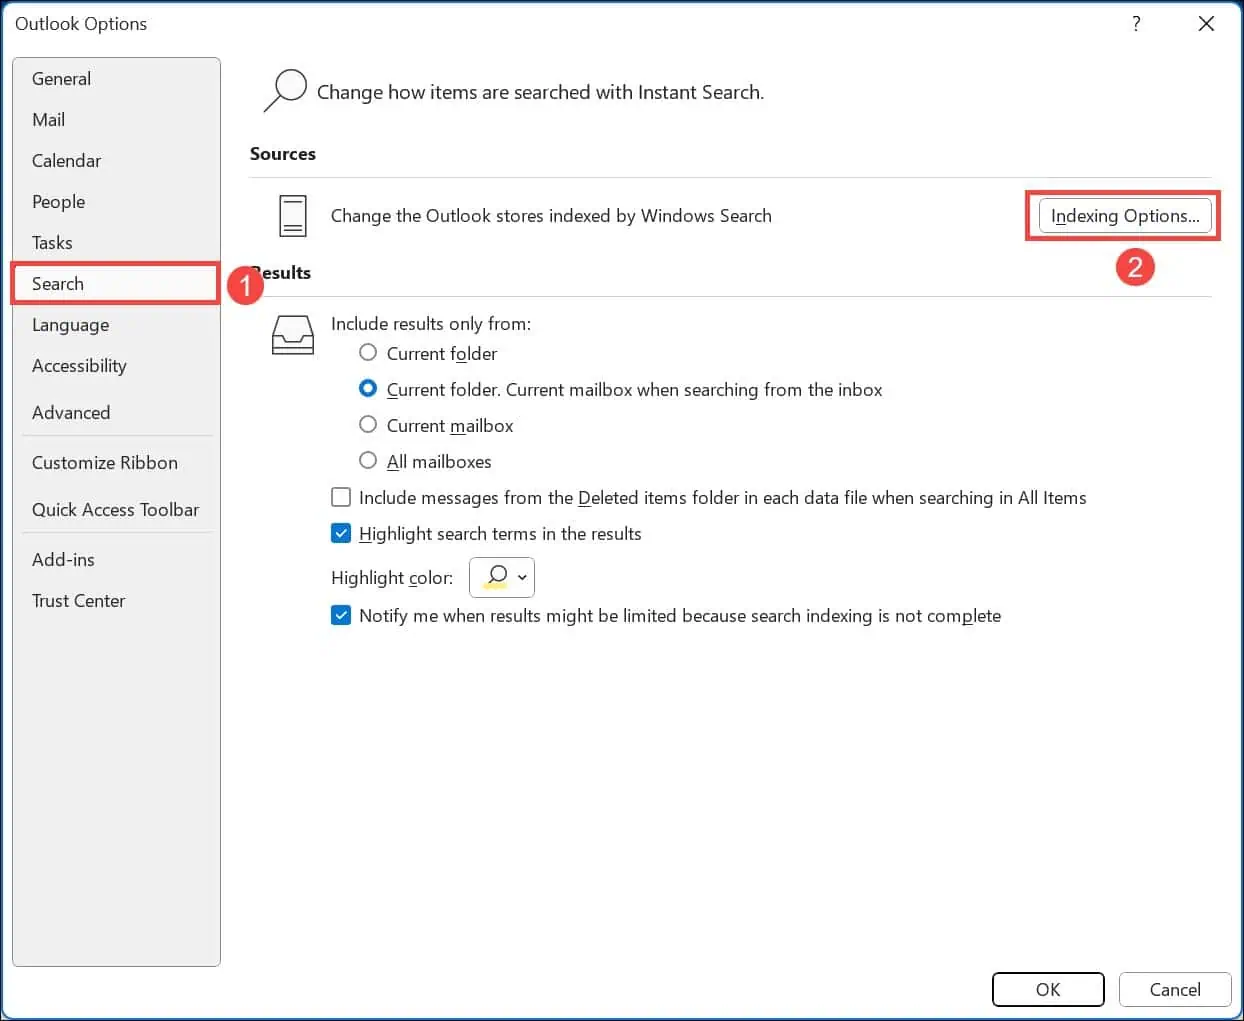Open the Language options category
The image size is (1244, 1021).
pyautogui.click(x=116, y=325)
